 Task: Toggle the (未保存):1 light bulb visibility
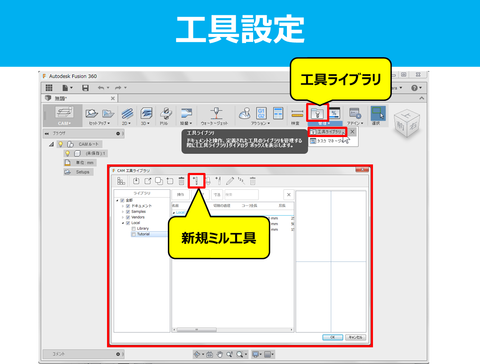67,153
